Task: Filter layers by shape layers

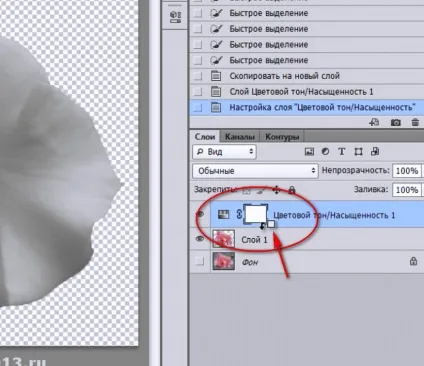Action: (358, 152)
